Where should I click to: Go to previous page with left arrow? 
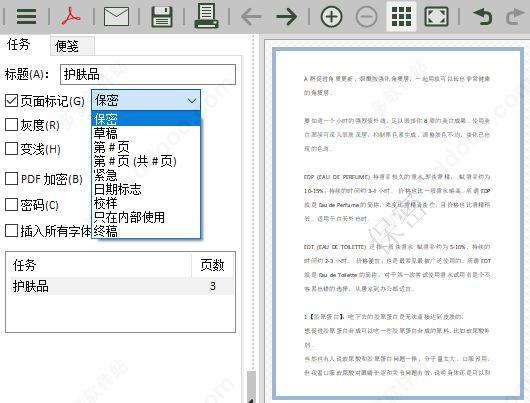[x=251, y=17]
